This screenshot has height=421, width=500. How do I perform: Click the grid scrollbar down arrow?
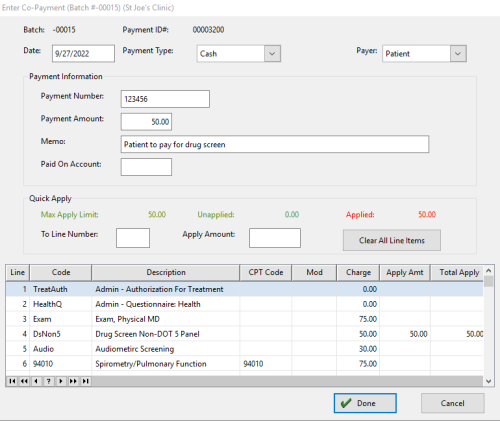(x=489, y=381)
